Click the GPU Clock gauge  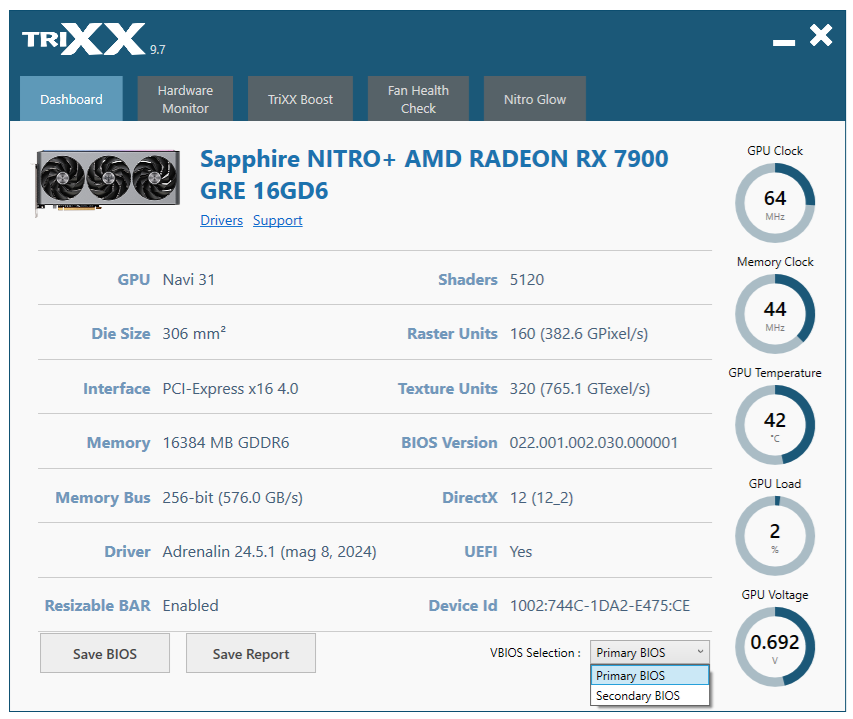point(775,203)
